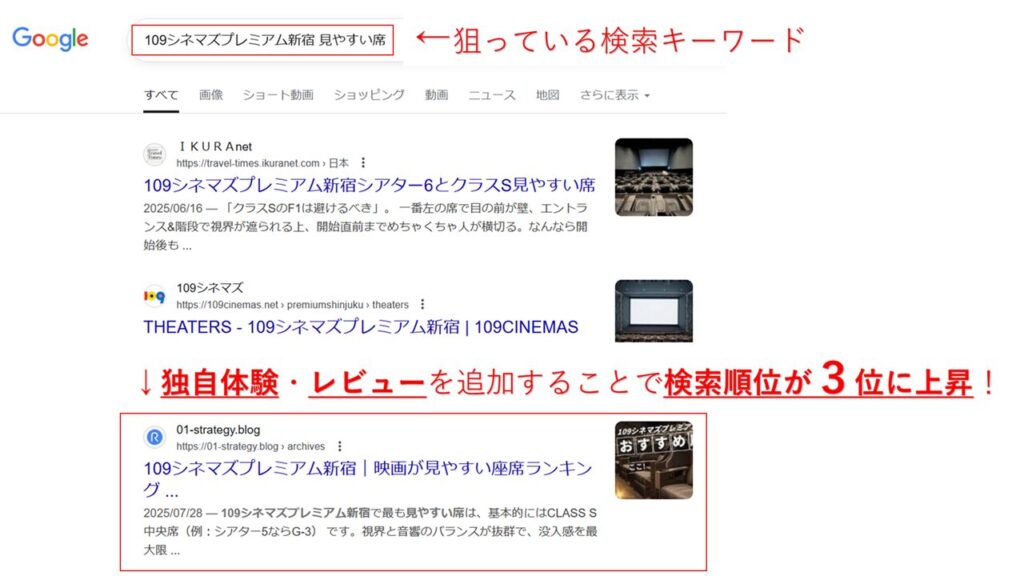1024x576 pixels.
Task: Click the 01-strategy.blog site name
Action: pos(218,430)
